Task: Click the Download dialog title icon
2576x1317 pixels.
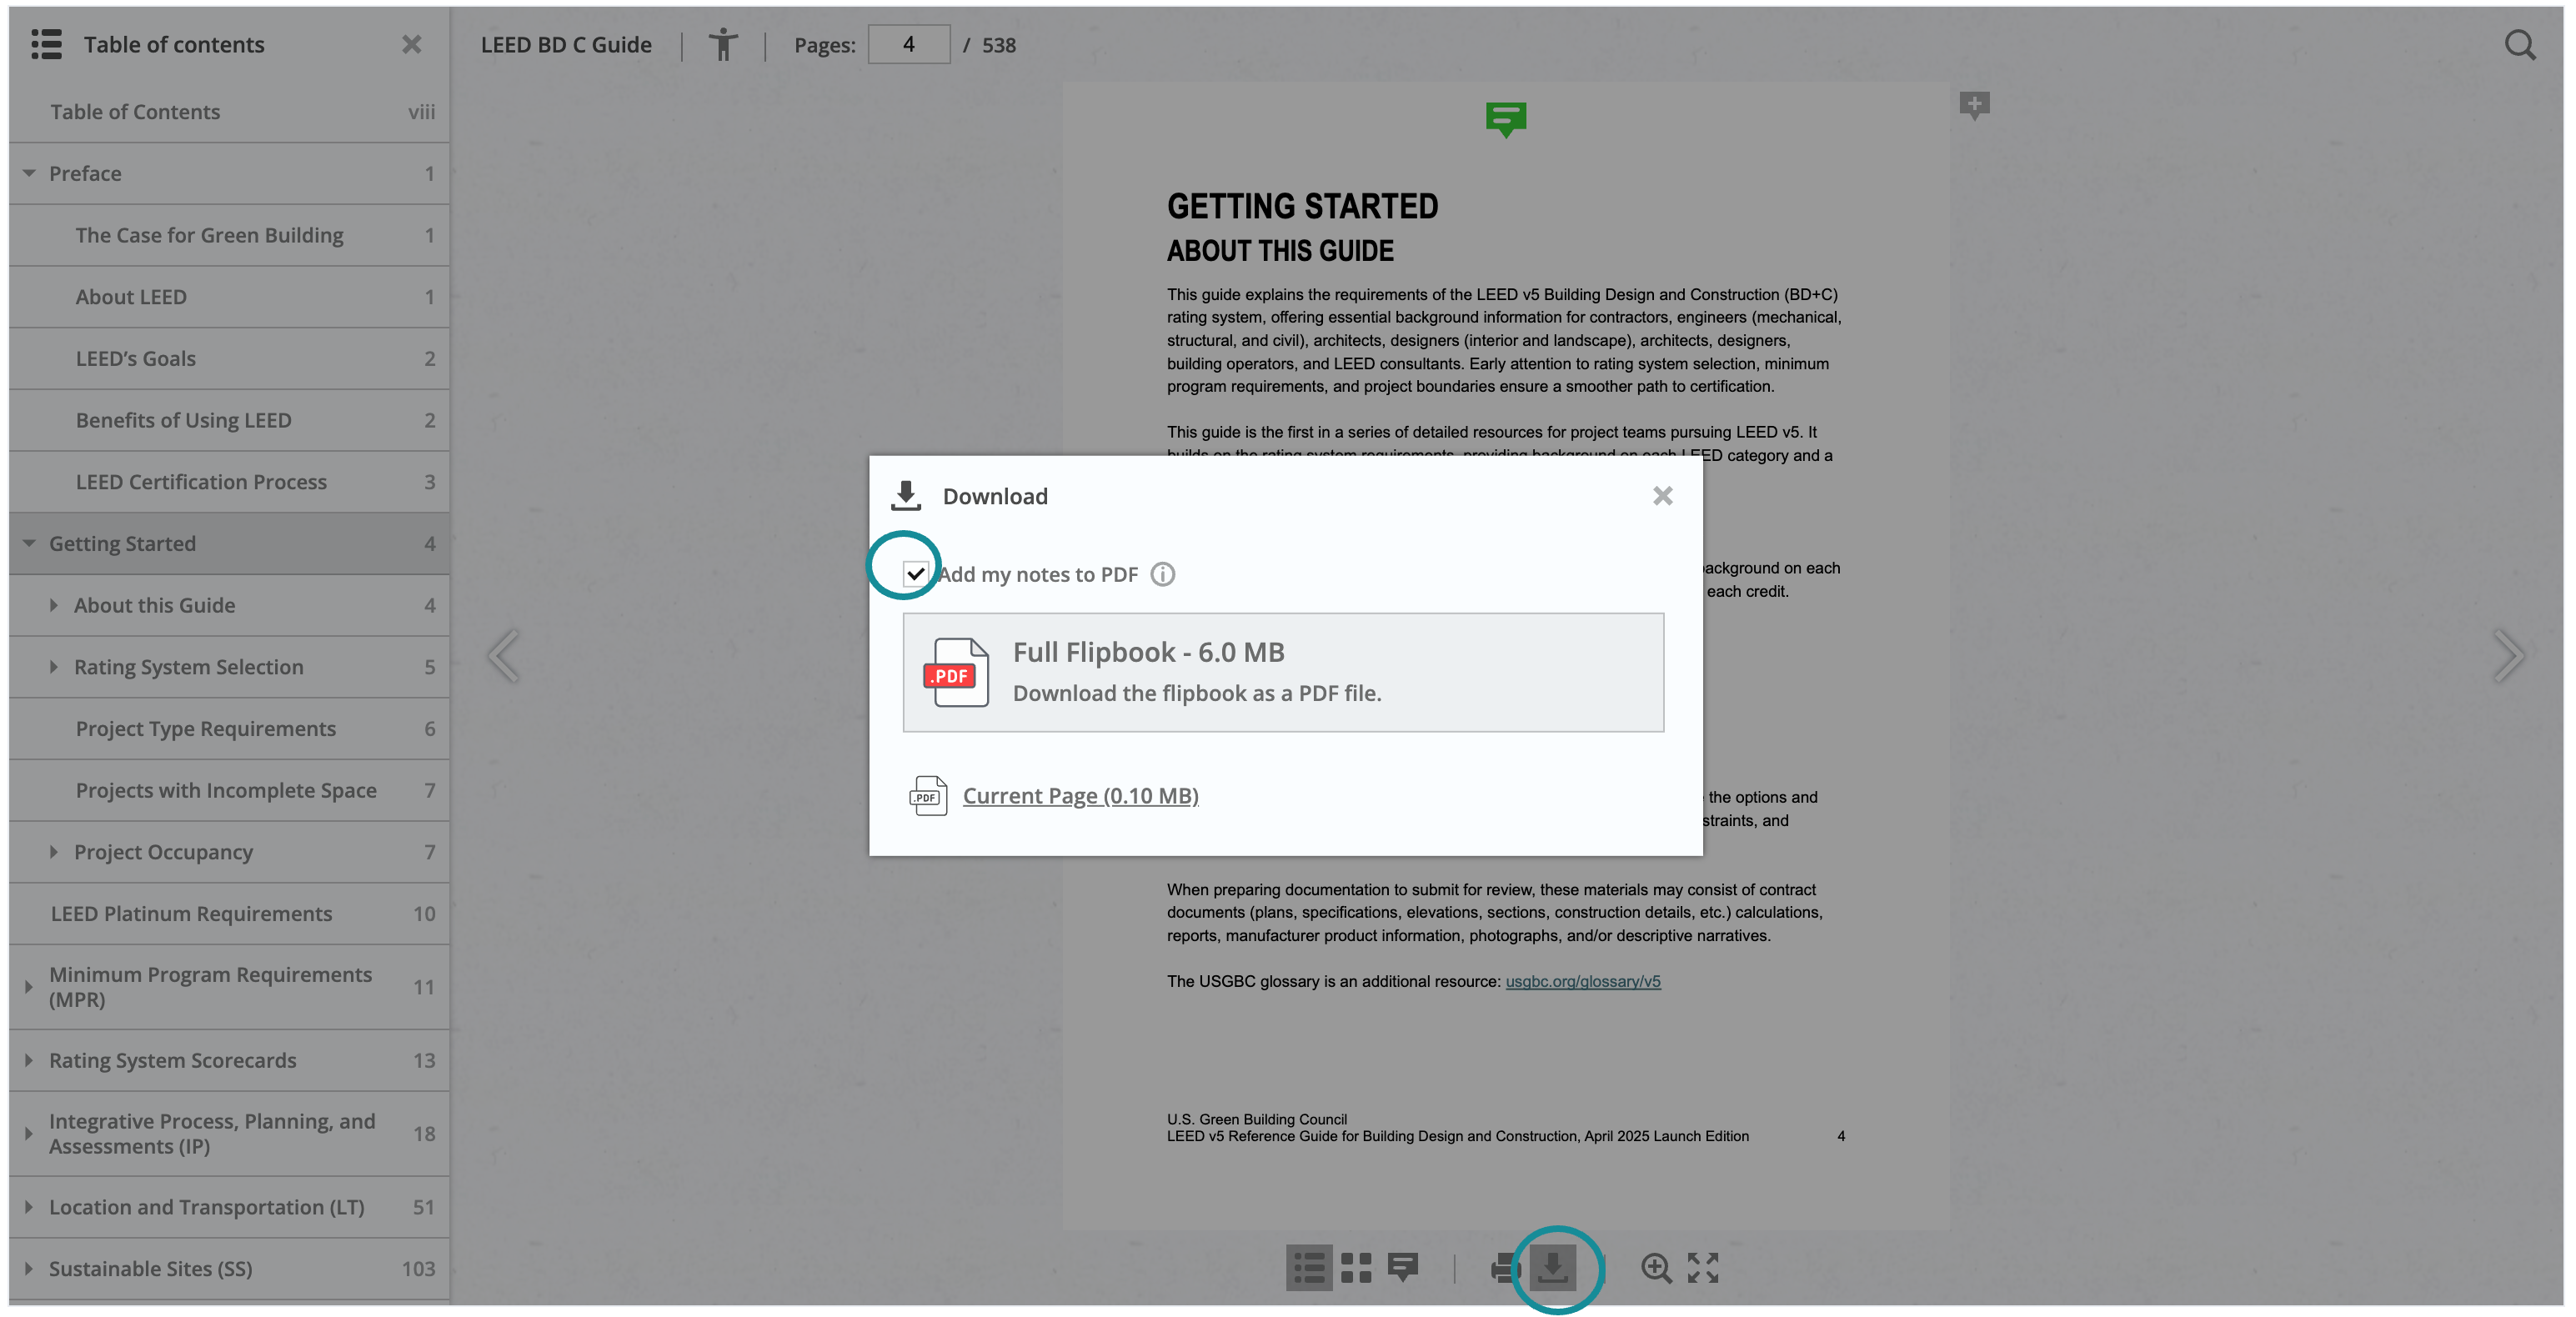Action: tap(906, 496)
